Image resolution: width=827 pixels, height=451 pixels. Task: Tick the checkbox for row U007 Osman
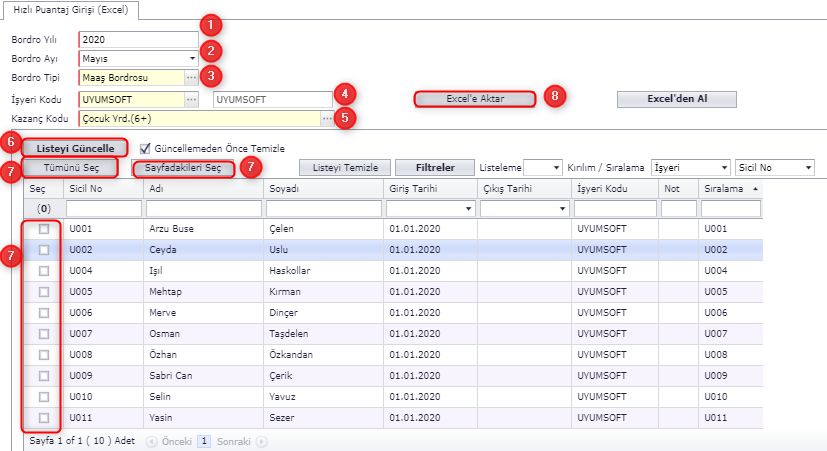pyautogui.click(x=43, y=332)
